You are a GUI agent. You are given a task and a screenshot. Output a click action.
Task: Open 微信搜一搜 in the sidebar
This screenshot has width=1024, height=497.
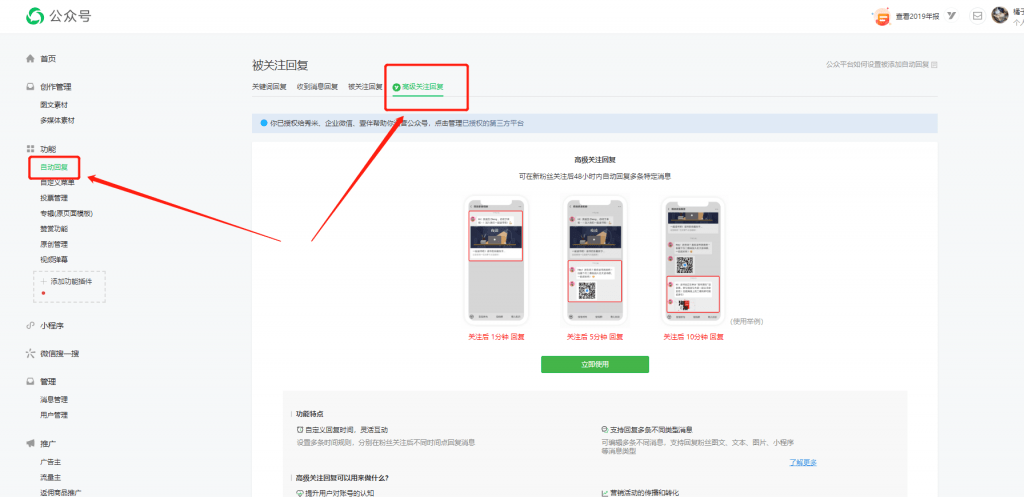point(59,354)
